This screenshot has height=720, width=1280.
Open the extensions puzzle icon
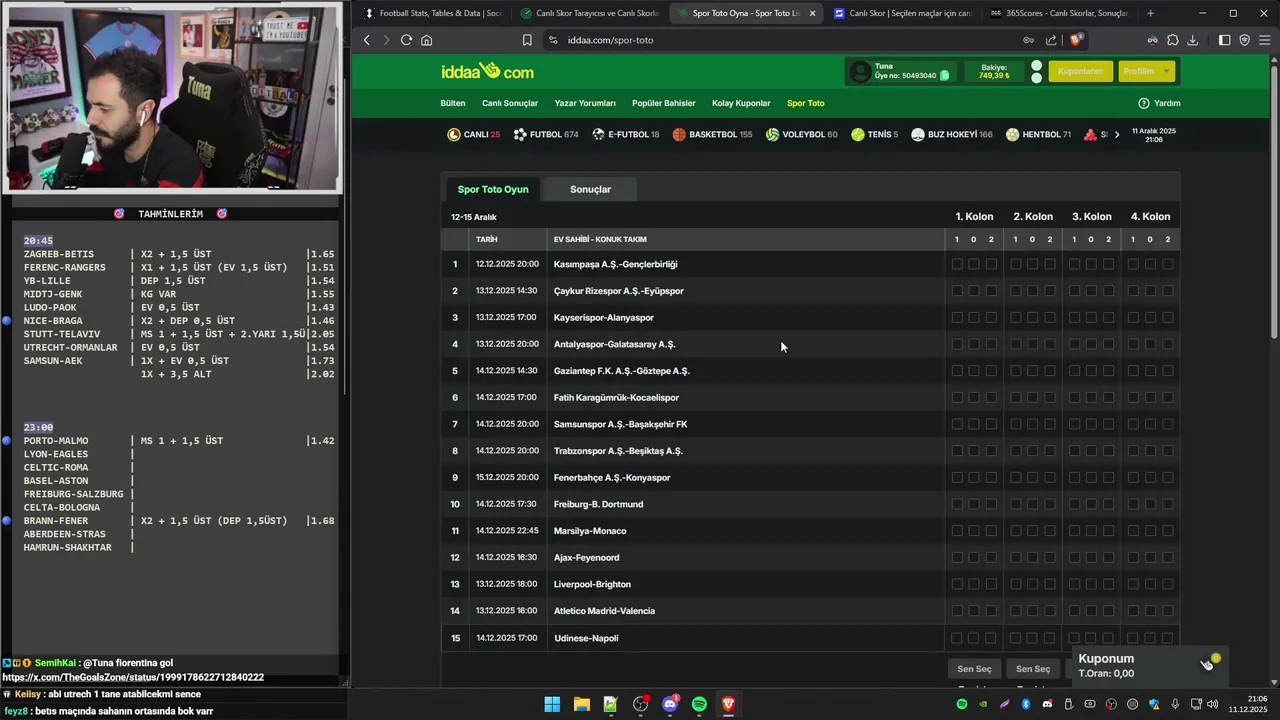1173,40
